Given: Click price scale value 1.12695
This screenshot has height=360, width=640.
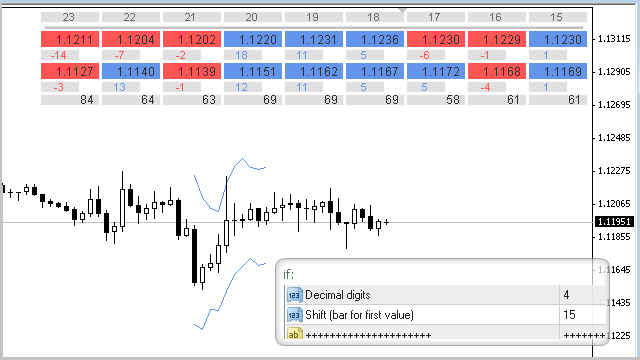Looking at the screenshot, I should [x=614, y=105].
